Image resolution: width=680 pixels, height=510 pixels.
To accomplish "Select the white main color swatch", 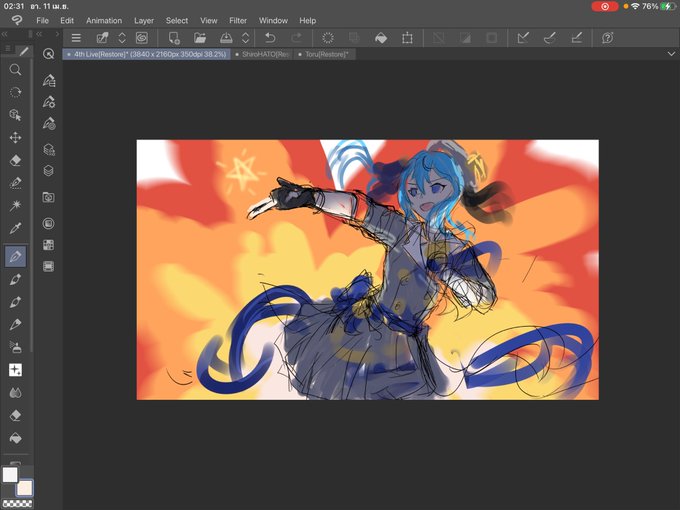I will [10, 474].
